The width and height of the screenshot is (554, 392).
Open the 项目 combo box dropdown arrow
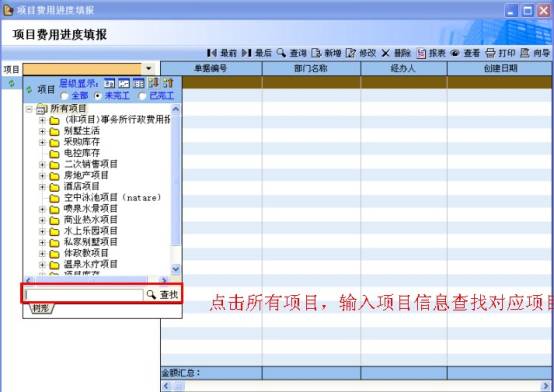click(x=149, y=69)
